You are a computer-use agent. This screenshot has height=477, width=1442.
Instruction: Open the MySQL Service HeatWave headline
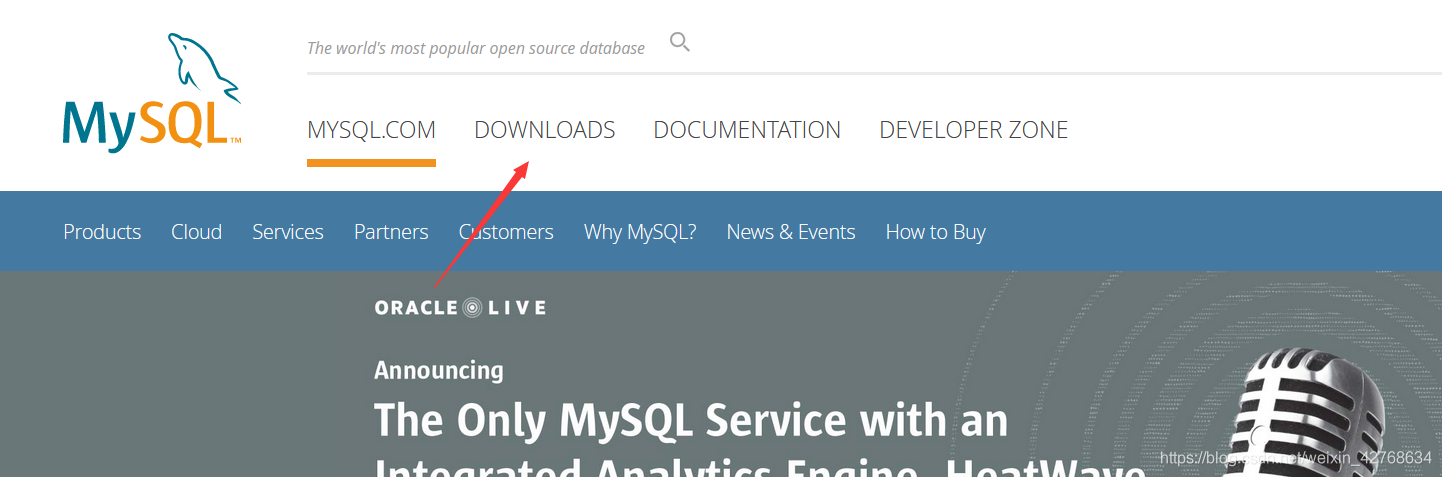pyautogui.click(x=760, y=438)
